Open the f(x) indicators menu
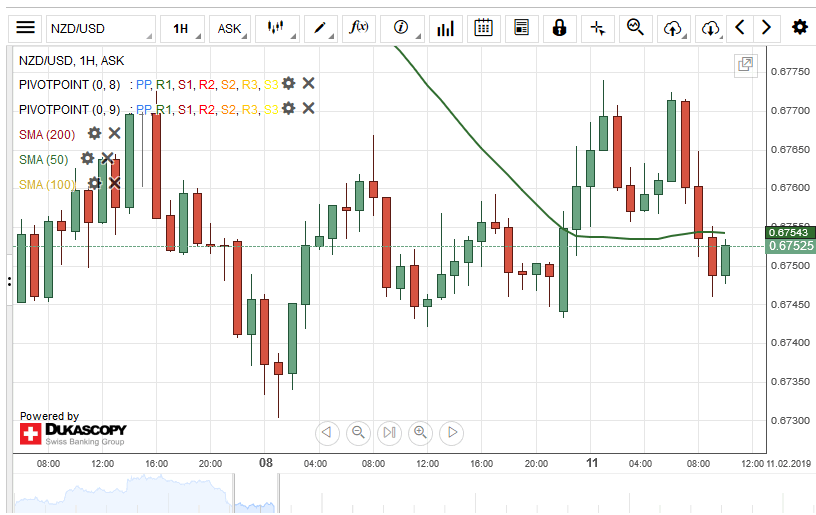The image size is (816, 515). click(359, 28)
